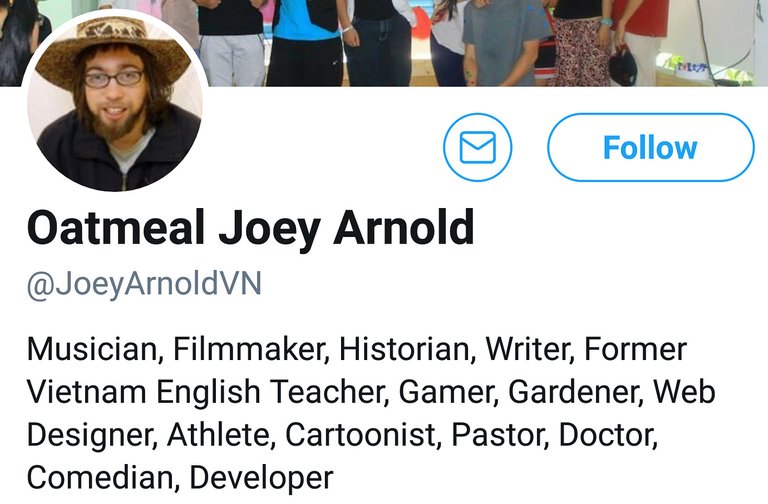Open direct message via envelope icon
The width and height of the screenshot is (768, 504).
click(x=477, y=148)
